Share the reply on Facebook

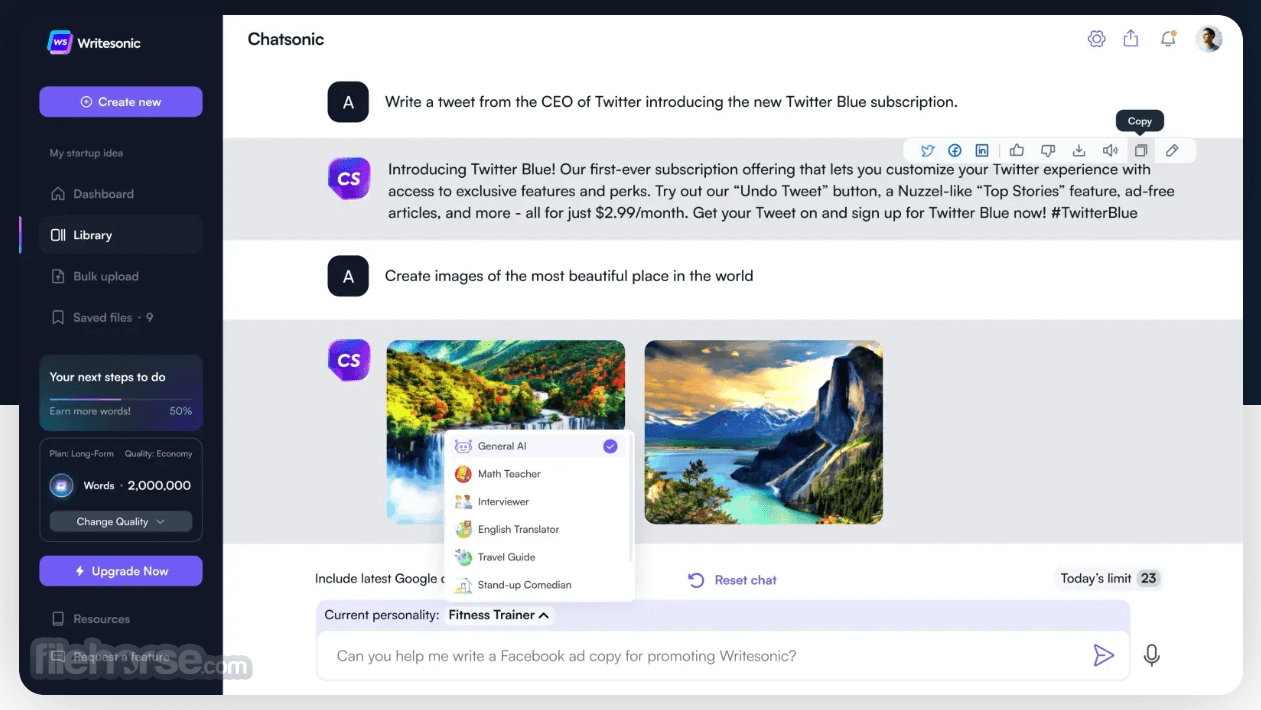point(955,151)
